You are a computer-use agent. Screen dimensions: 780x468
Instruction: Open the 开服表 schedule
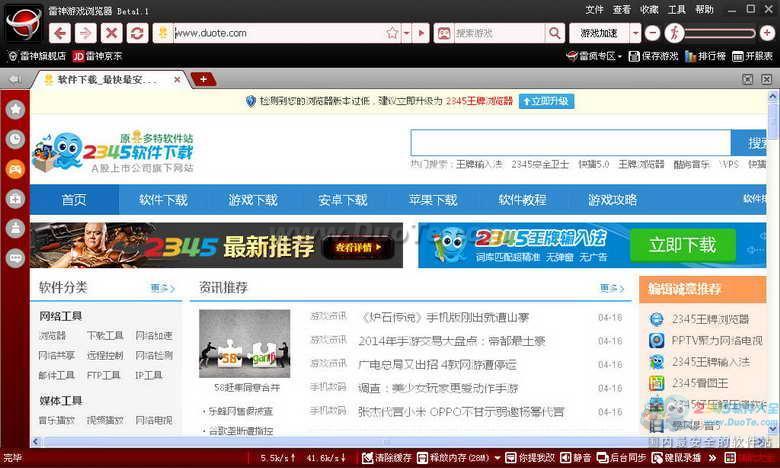753,56
